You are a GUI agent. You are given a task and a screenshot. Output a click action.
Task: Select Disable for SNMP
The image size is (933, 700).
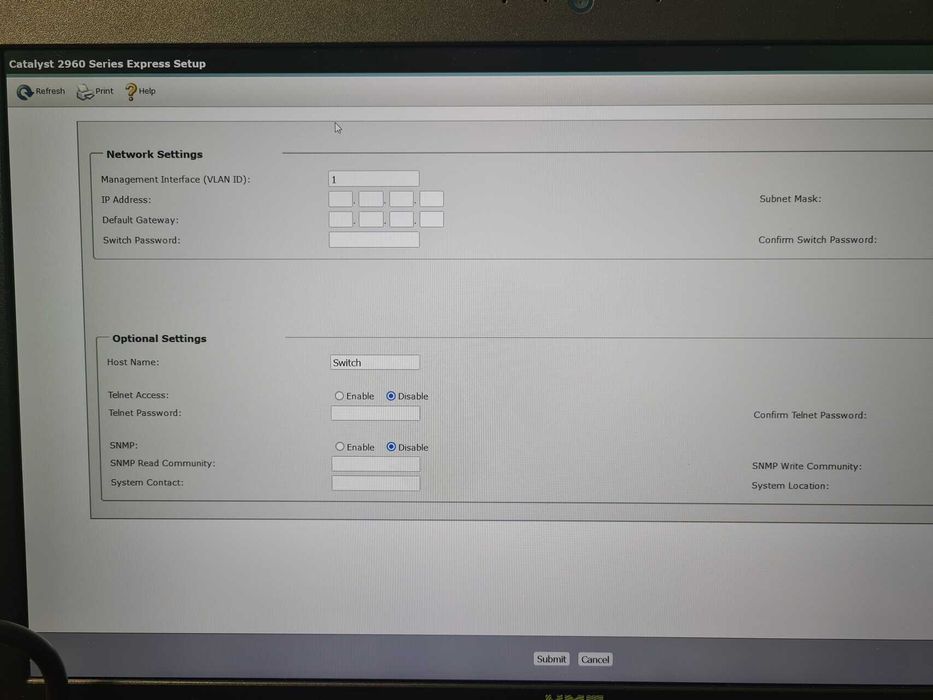(x=391, y=446)
